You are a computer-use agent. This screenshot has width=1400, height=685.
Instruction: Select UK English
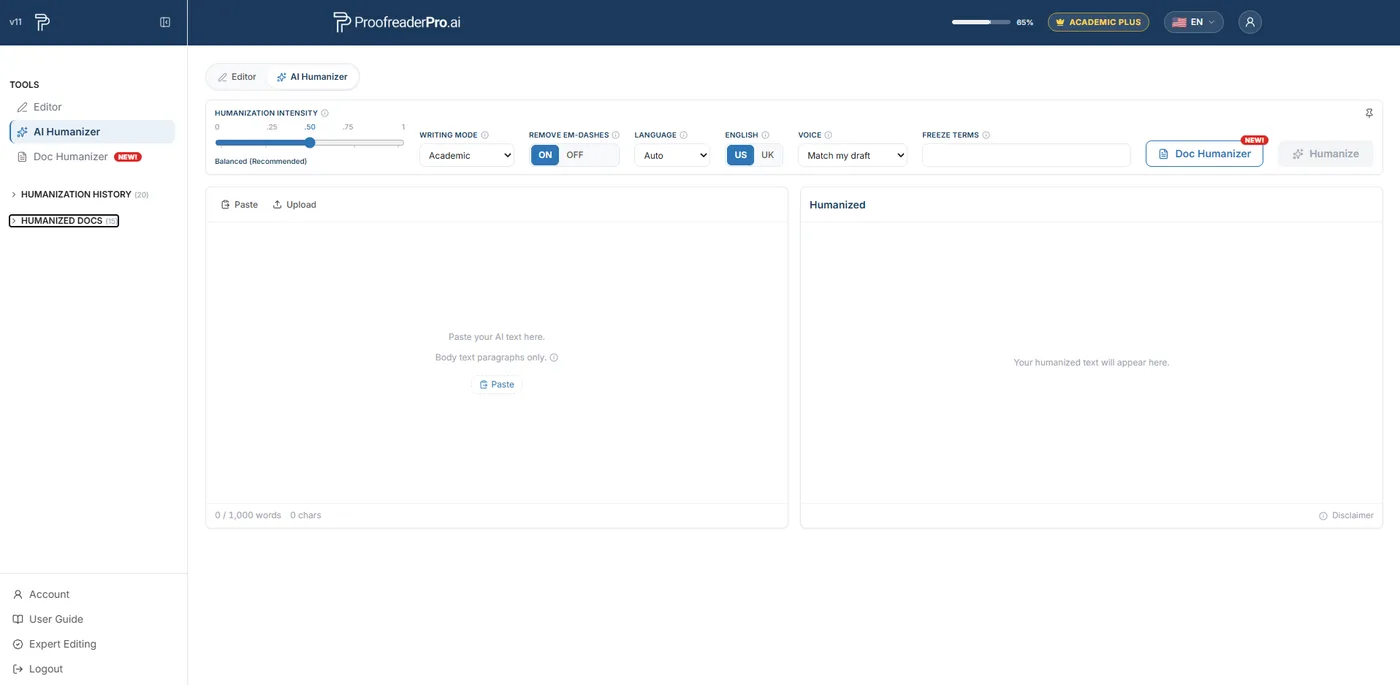click(x=768, y=155)
